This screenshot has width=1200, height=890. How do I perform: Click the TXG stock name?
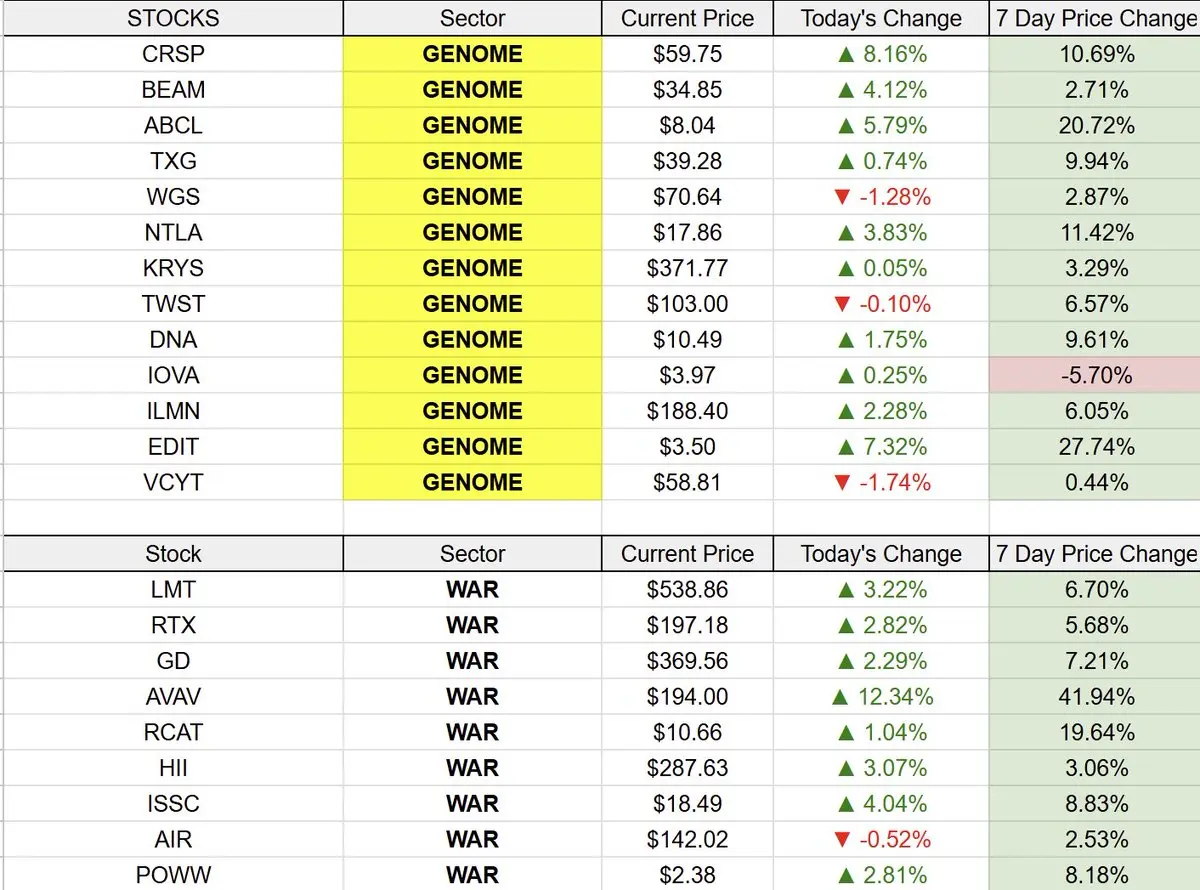point(173,161)
